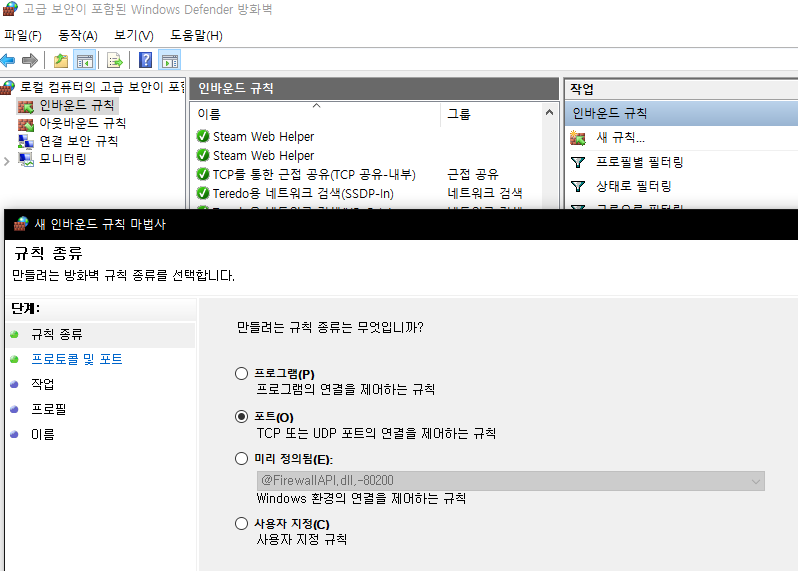Viewport: 798px width, 571px height.
Task: Click the Forward arrow toolbar icon
Action: [x=30, y=61]
